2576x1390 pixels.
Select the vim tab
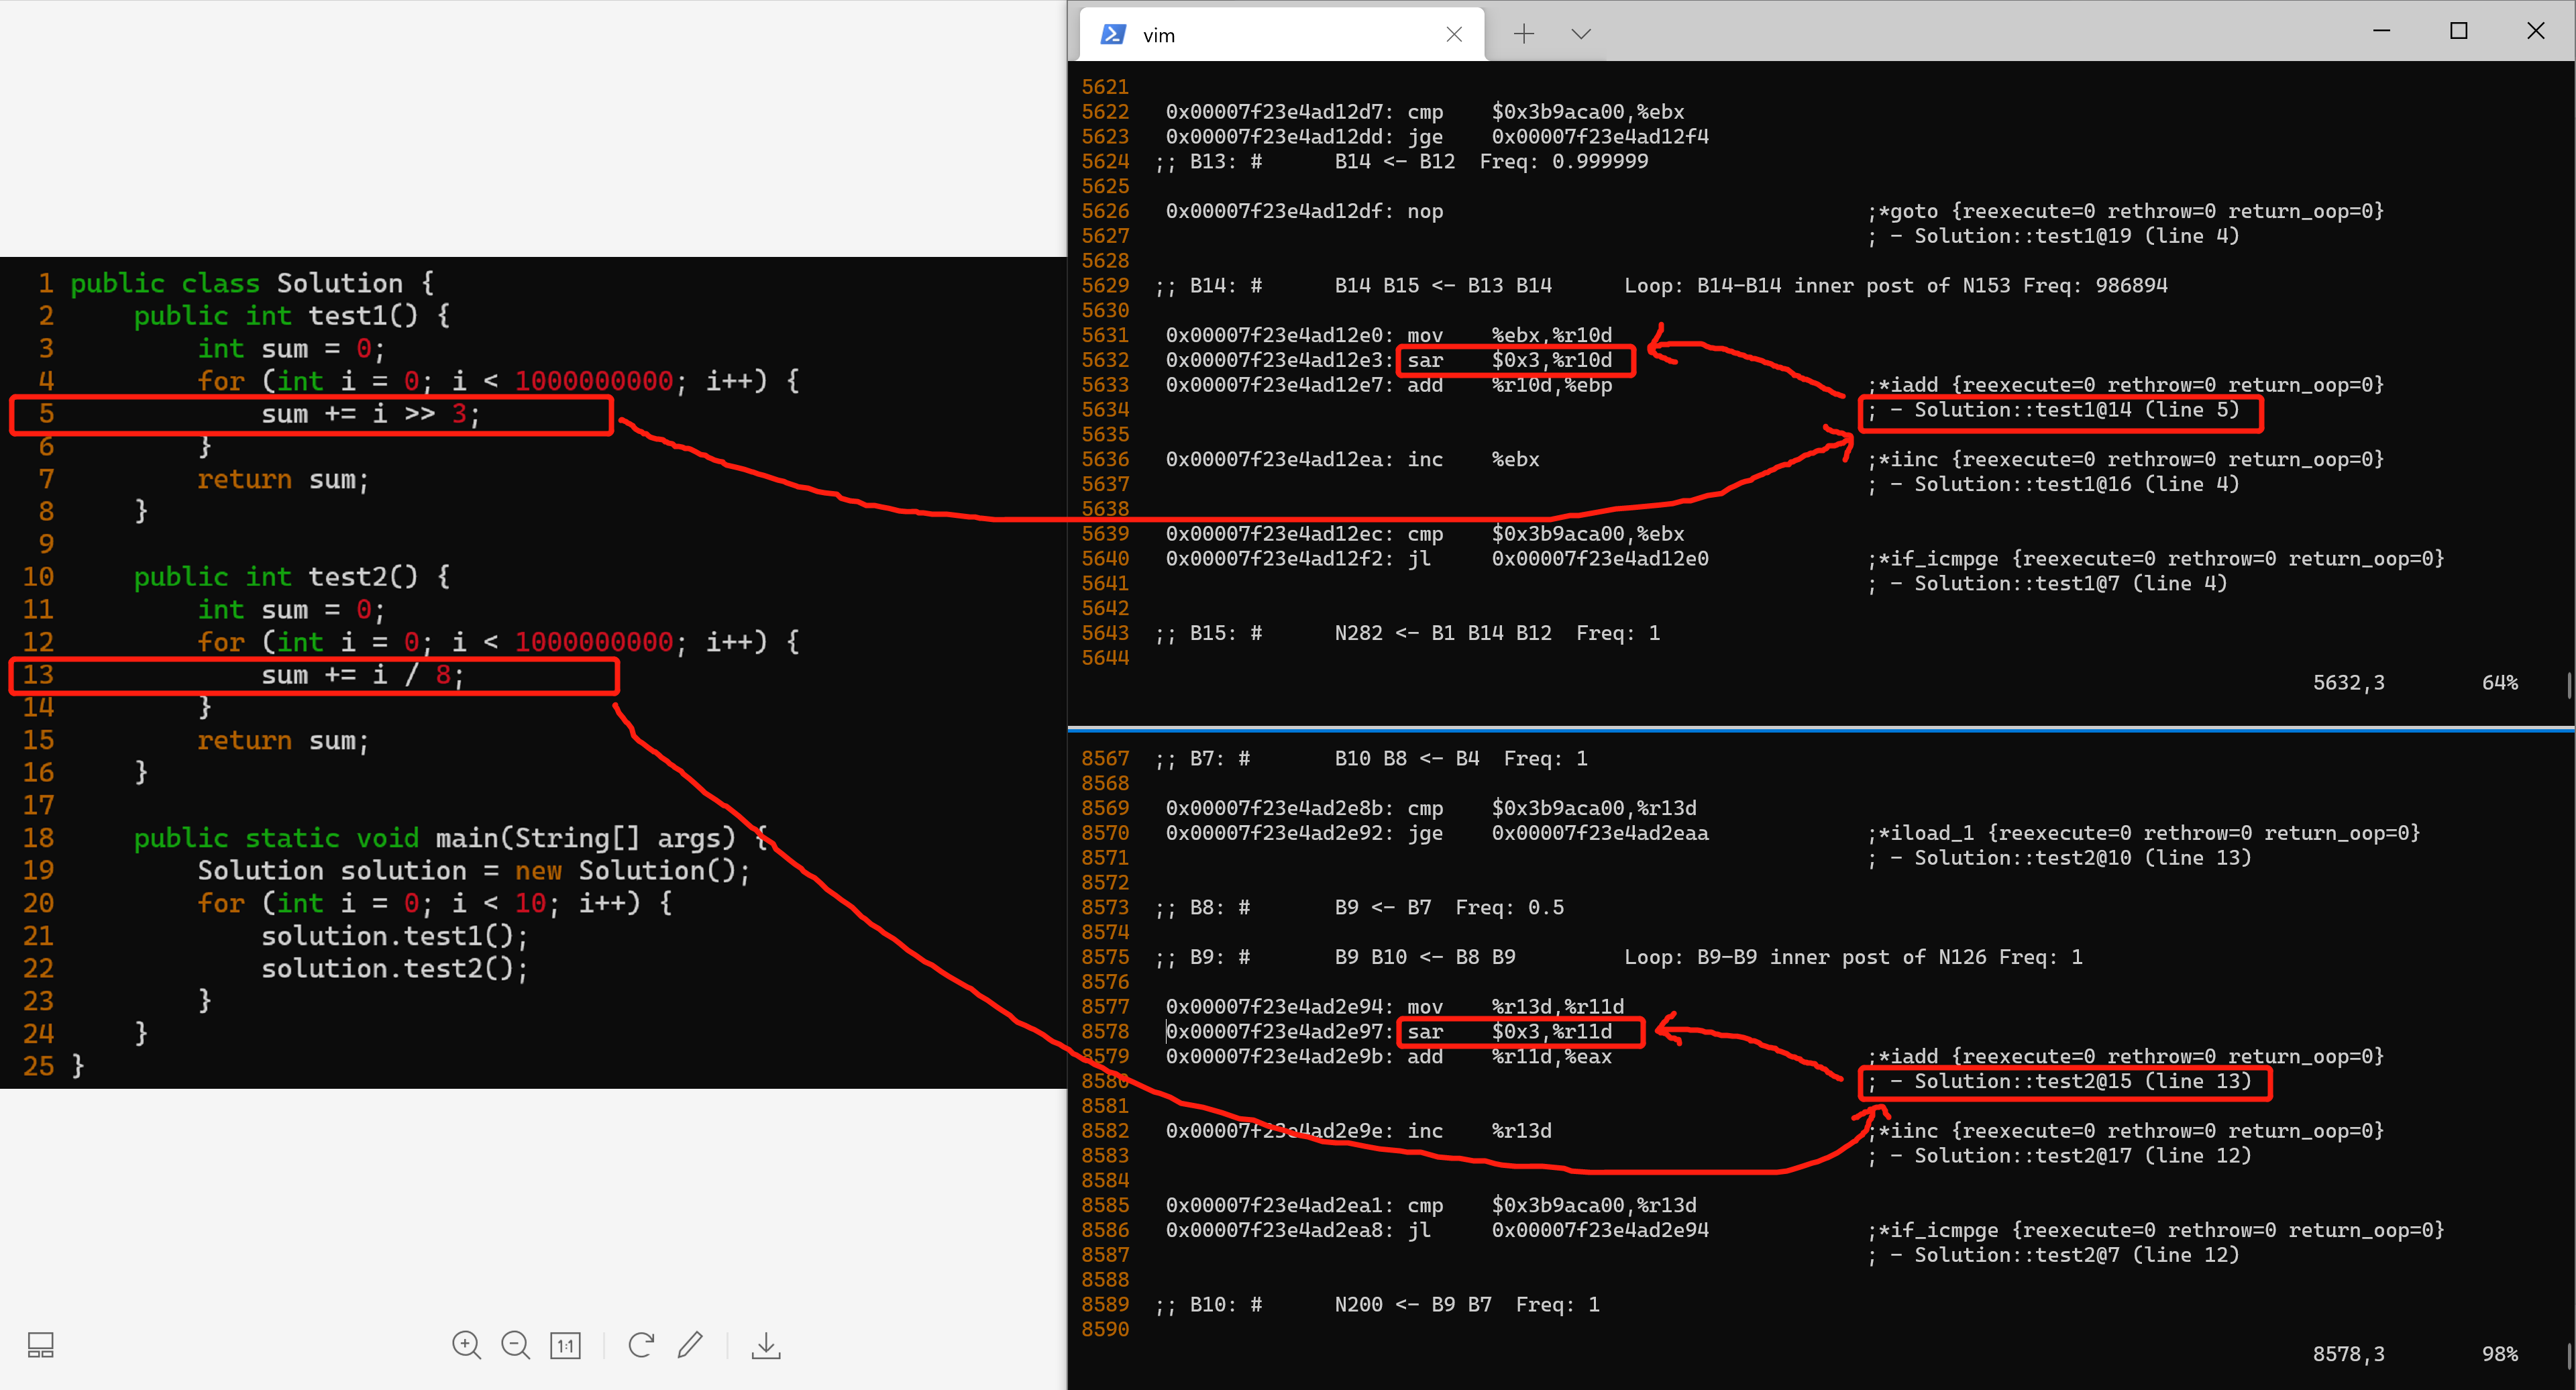coord(1282,34)
